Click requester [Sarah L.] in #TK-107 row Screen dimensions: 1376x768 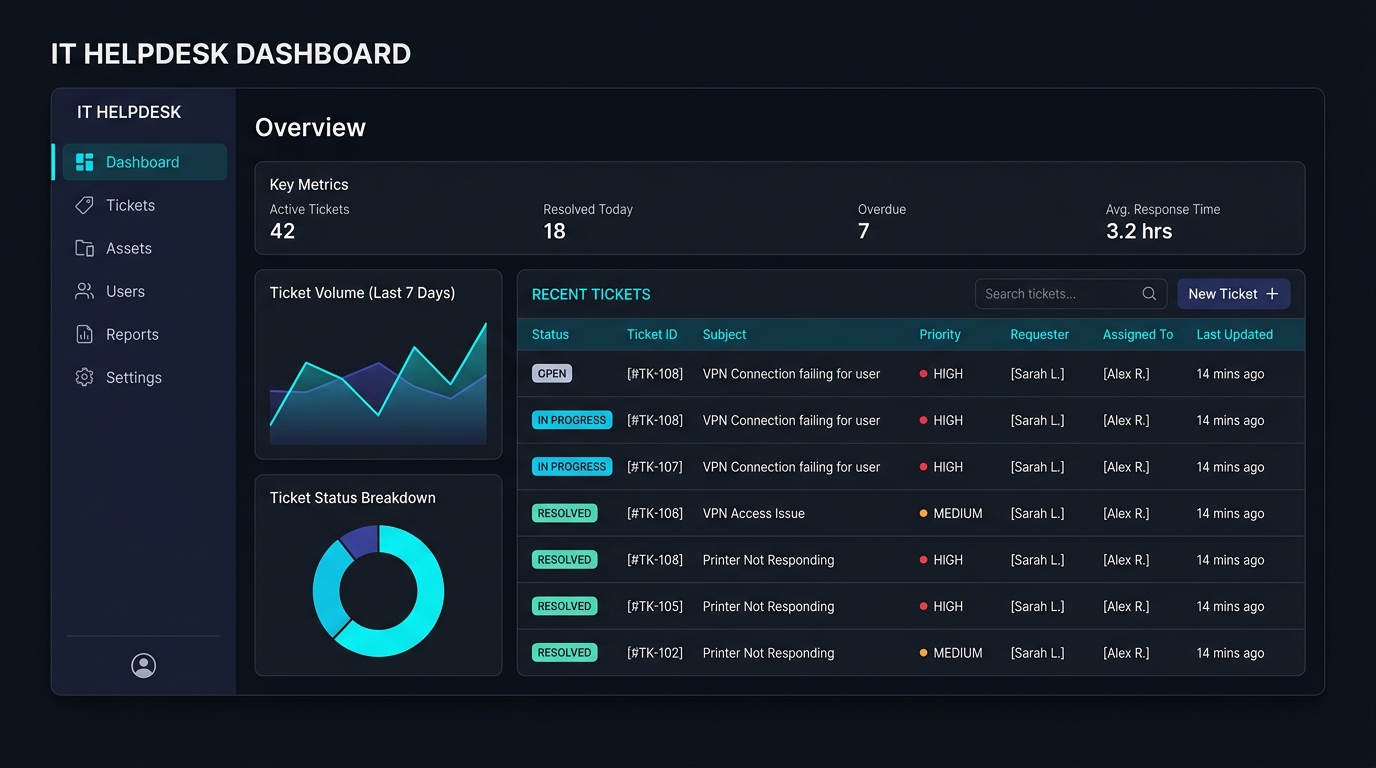[1037, 467]
